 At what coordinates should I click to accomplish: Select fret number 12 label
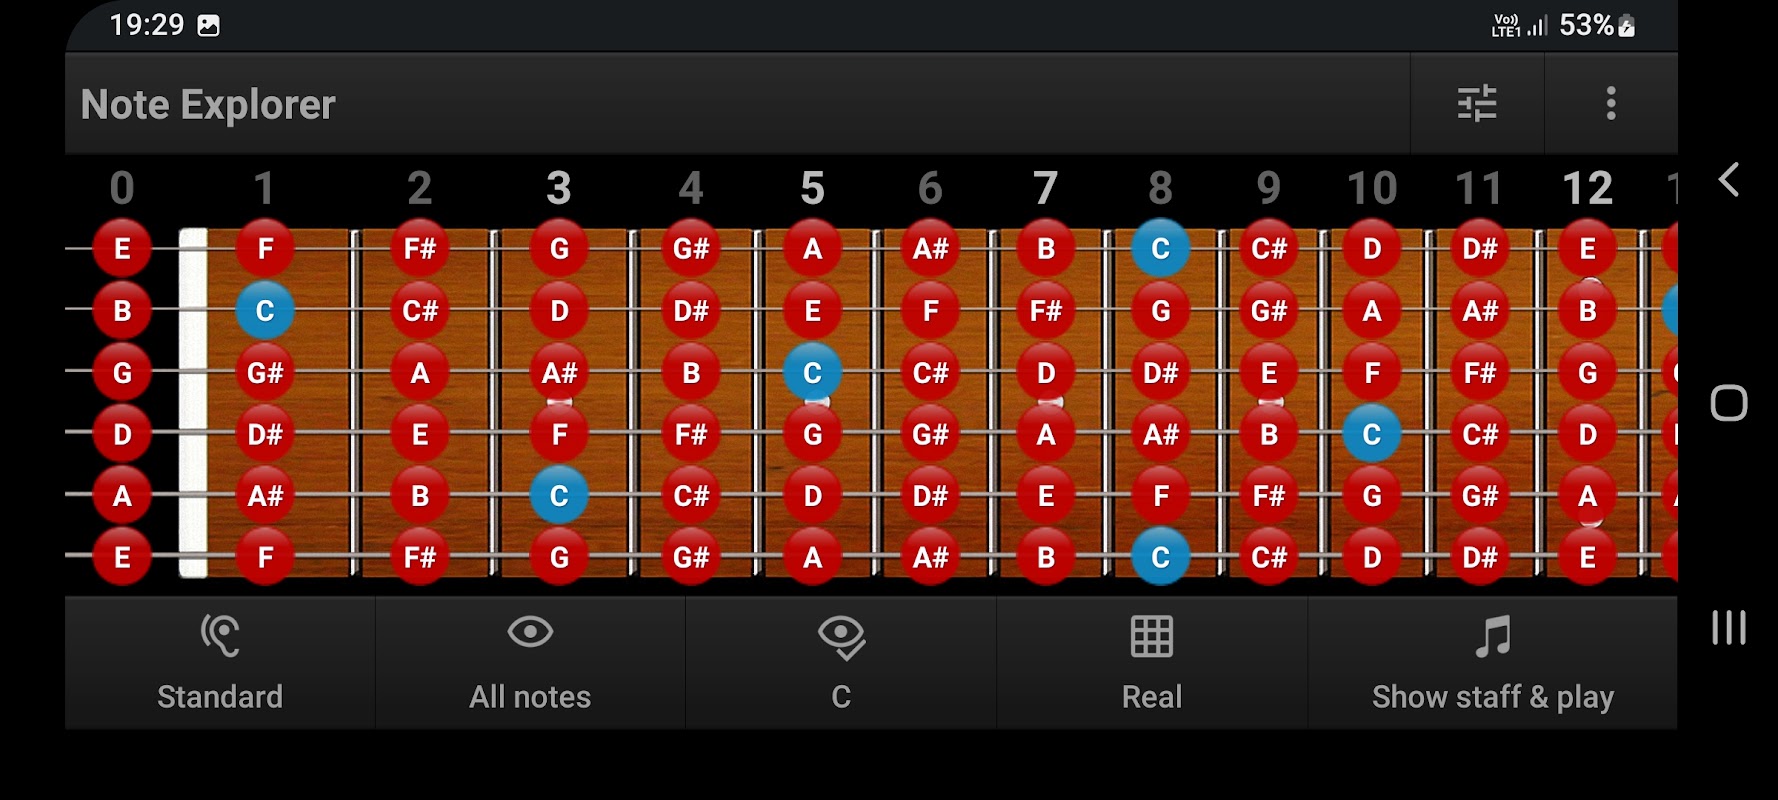click(x=1587, y=188)
